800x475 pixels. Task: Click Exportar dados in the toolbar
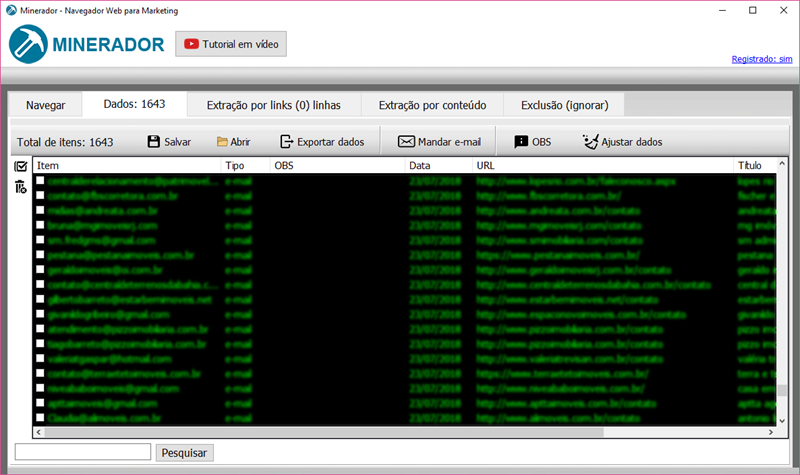point(322,142)
